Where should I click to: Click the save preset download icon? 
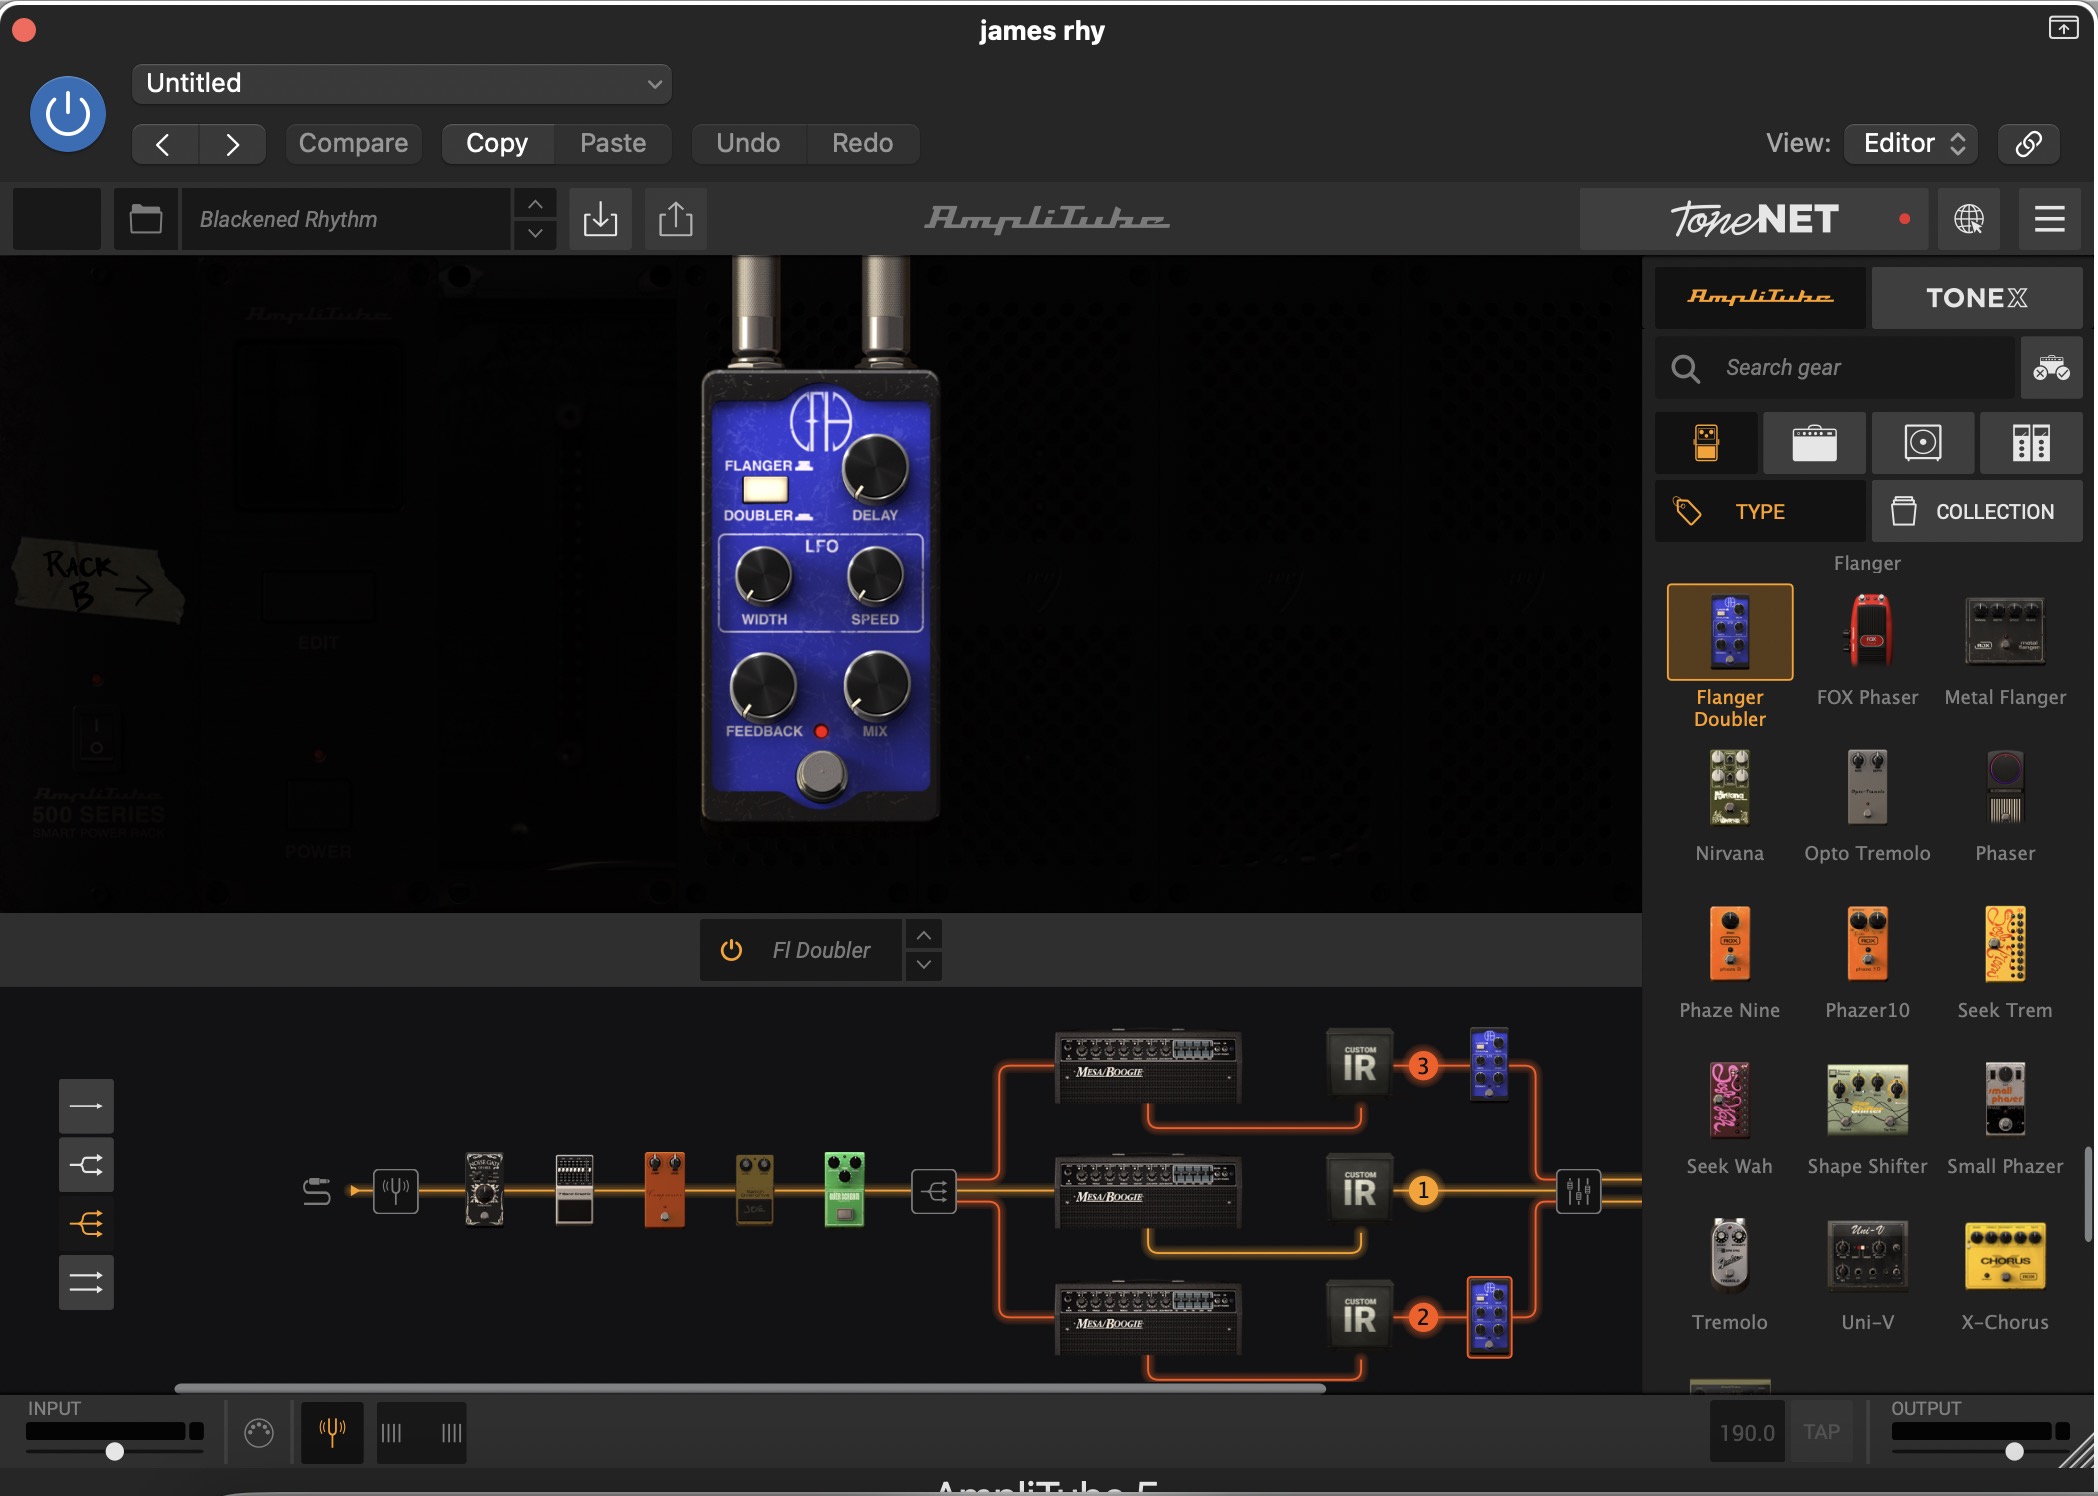[600, 219]
